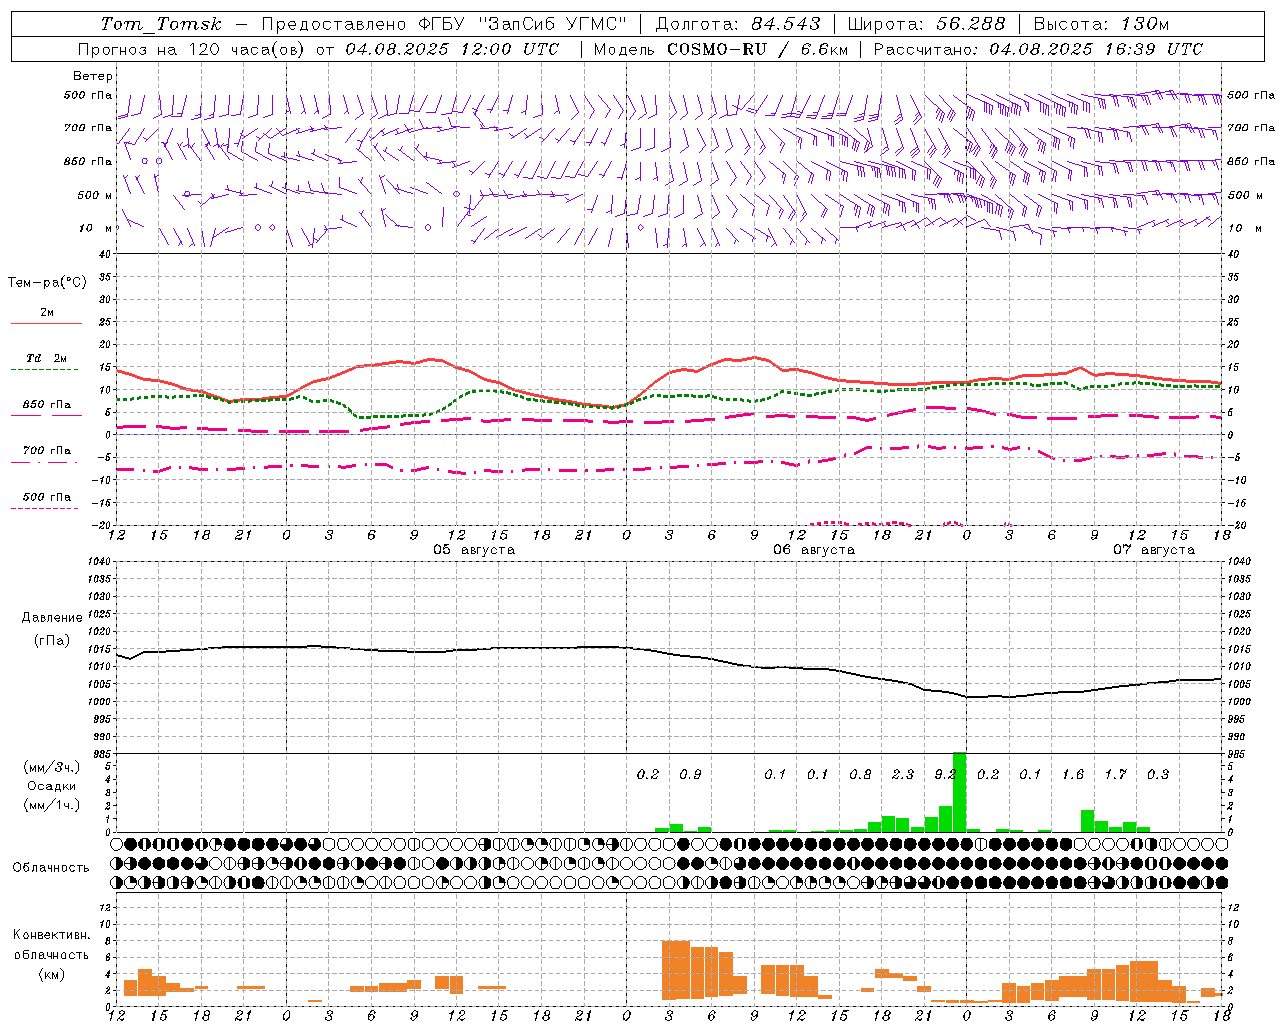The width and height of the screenshot is (1280, 1024).
Task: Click the 9.2 precipitation amount value
Action: point(945,774)
